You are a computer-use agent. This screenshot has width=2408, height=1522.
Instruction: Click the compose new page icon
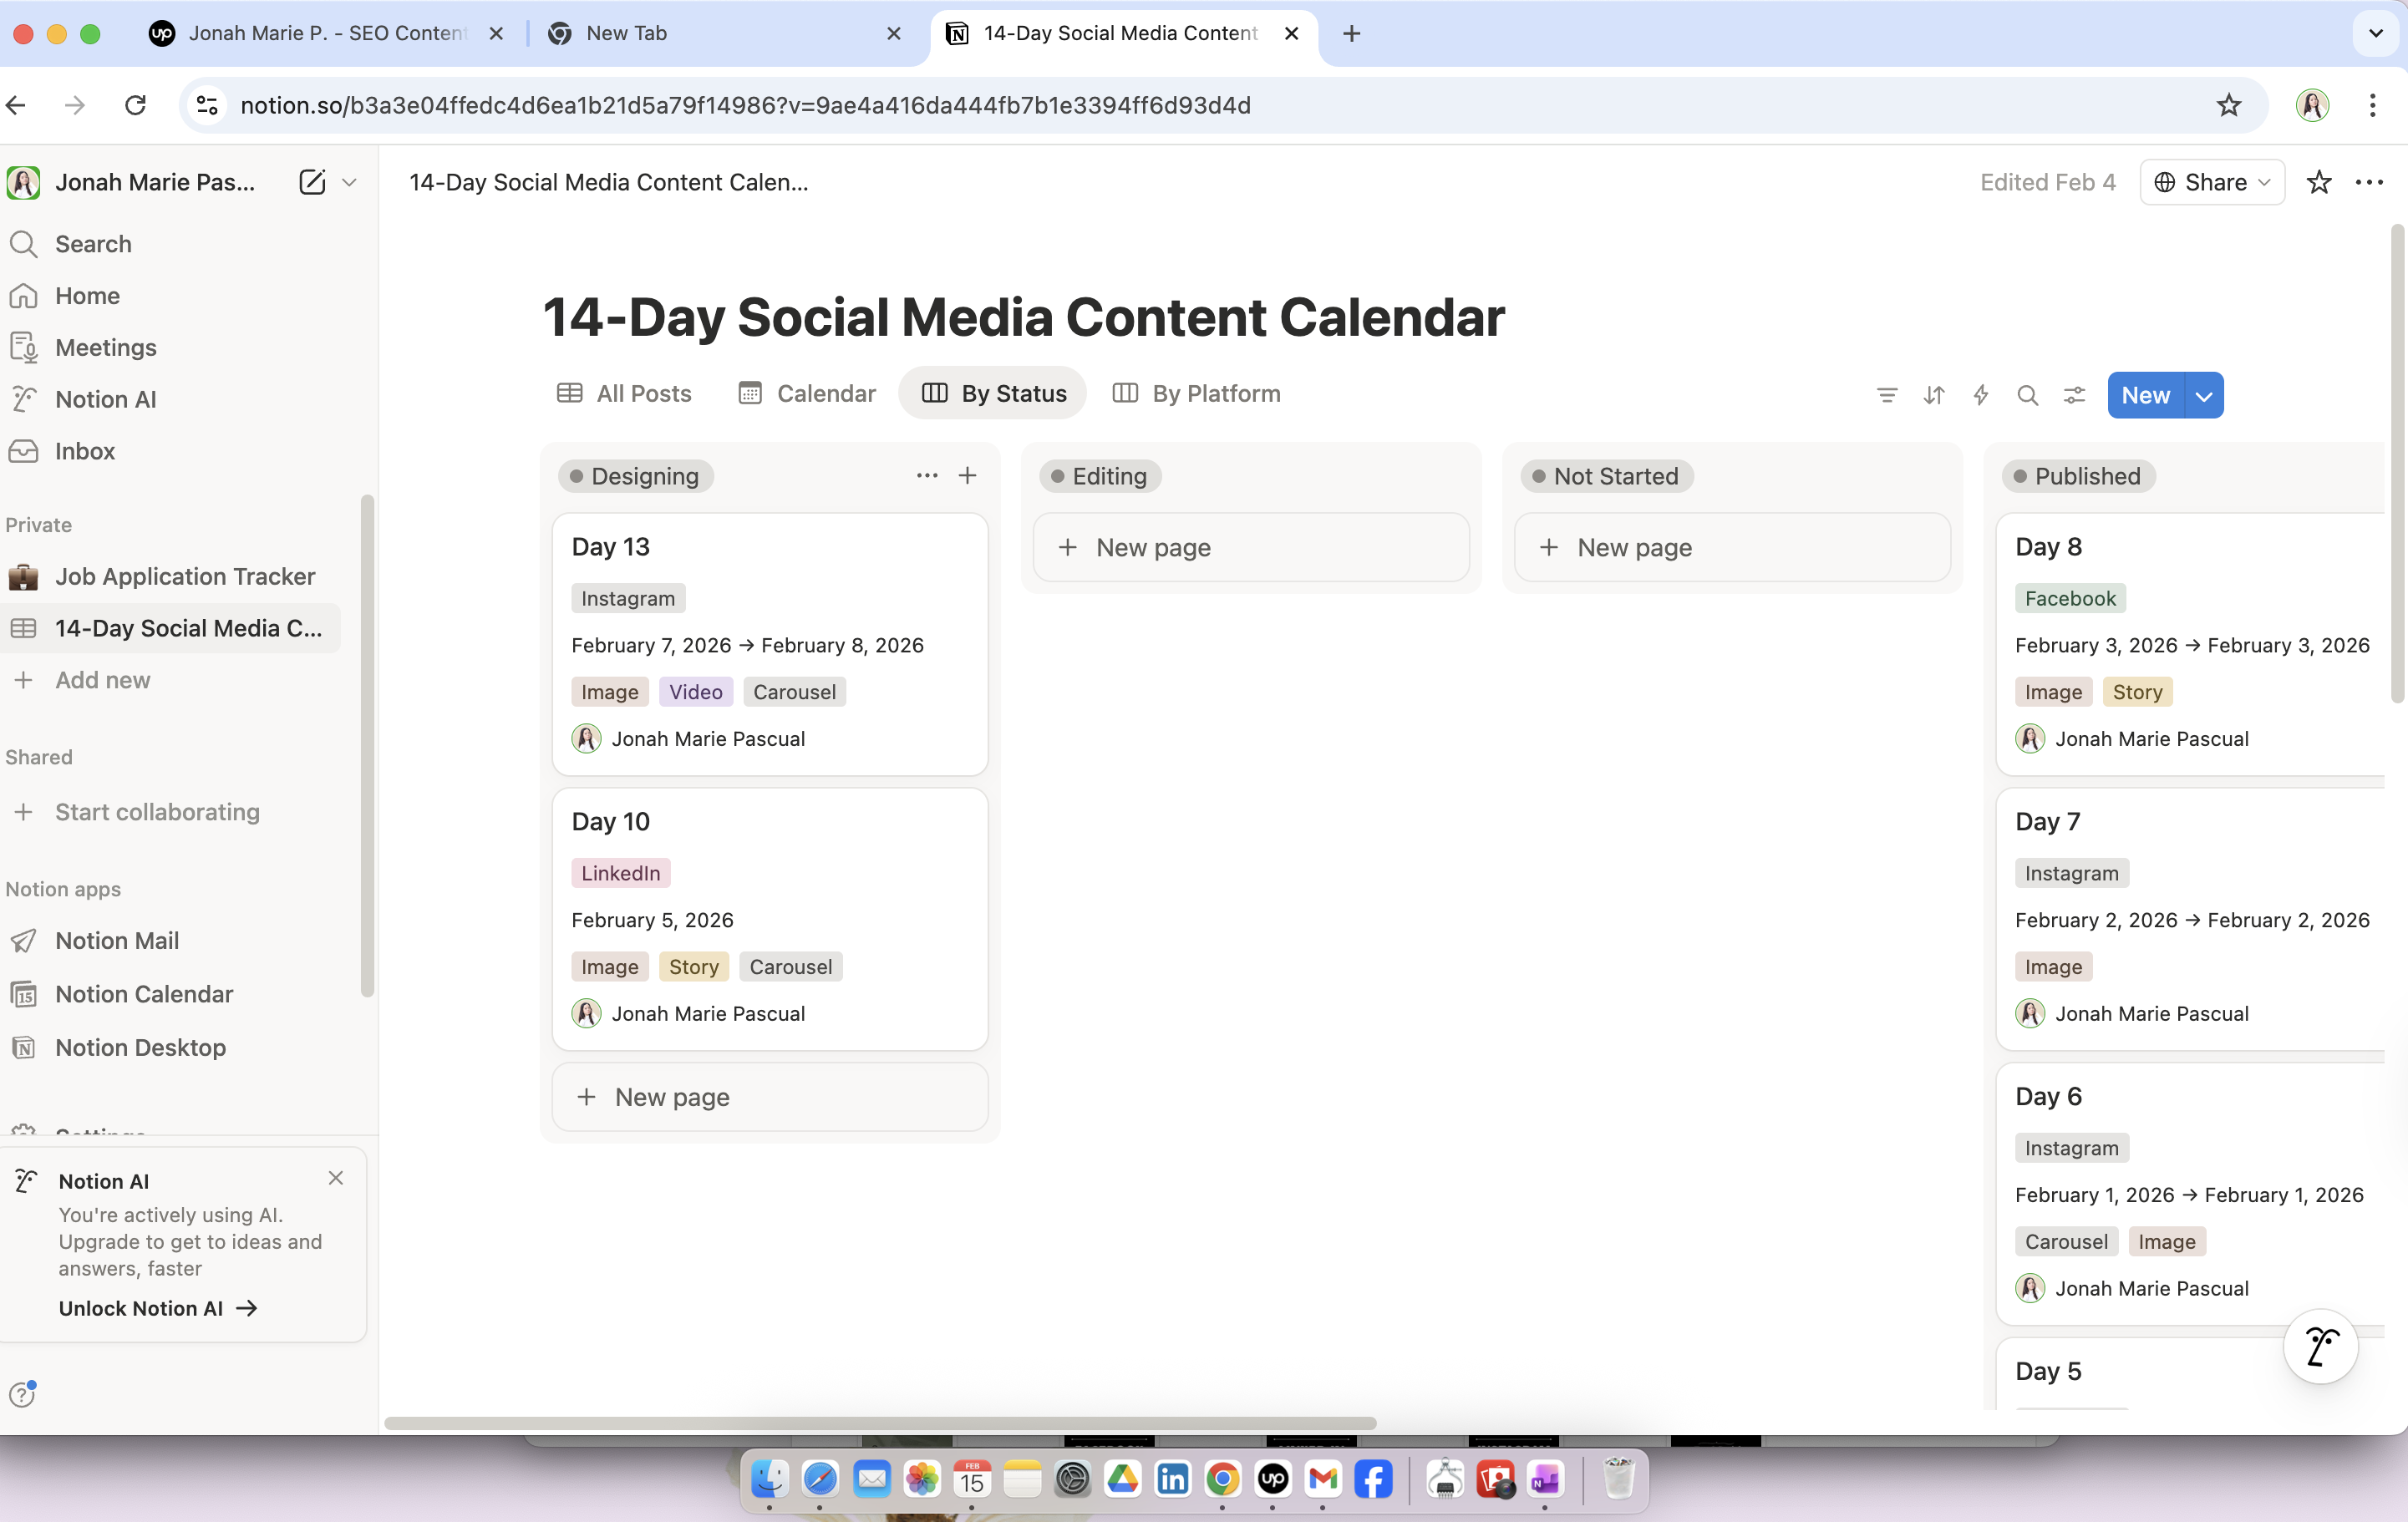[x=312, y=182]
